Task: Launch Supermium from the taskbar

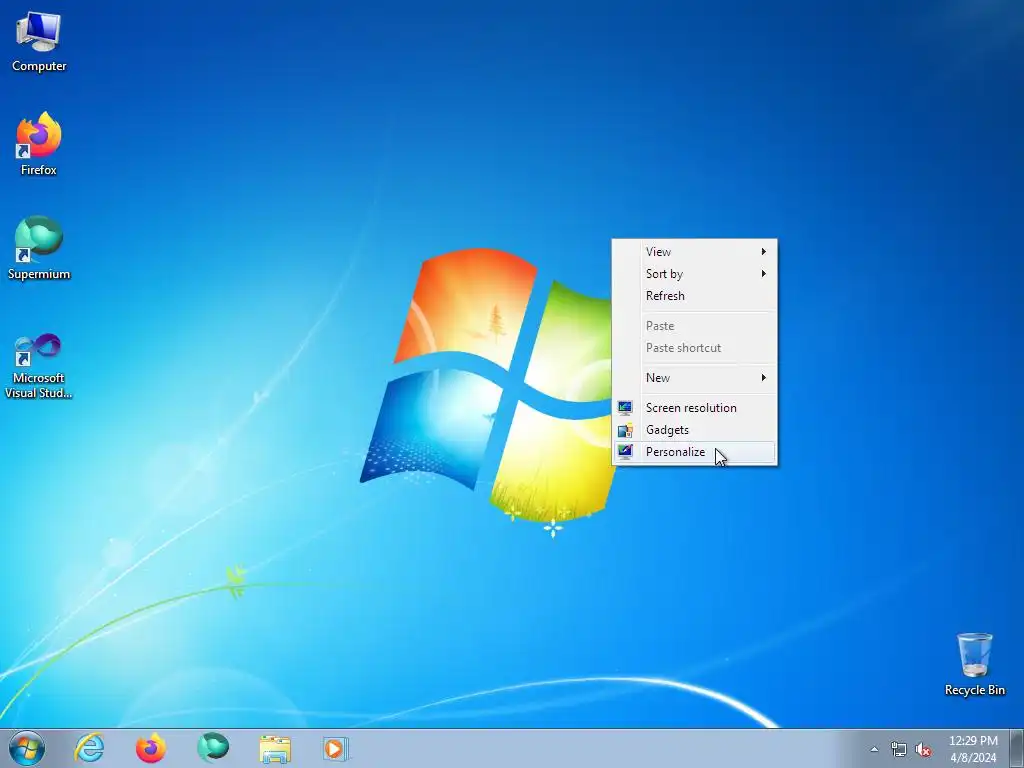Action: 213,748
